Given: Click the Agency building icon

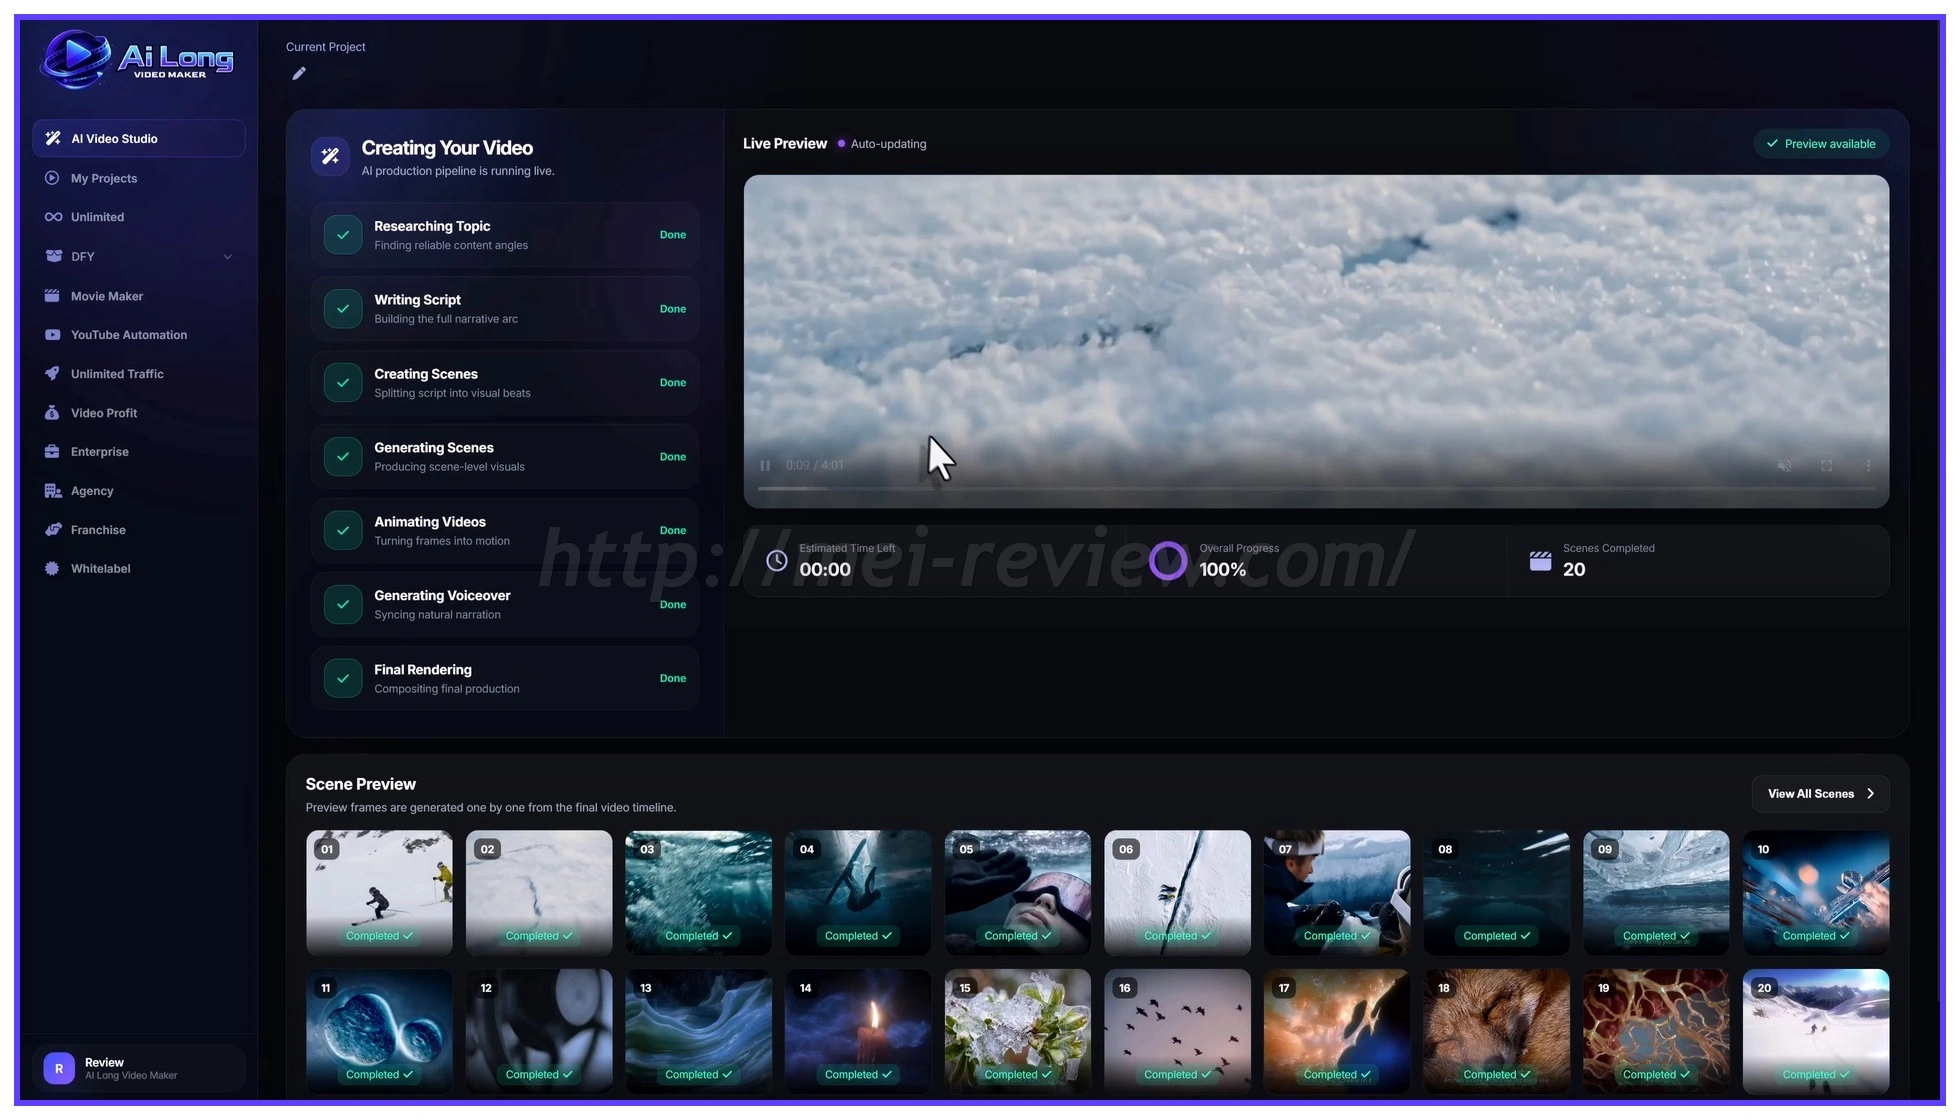Looking at the screenshot, I should click(x=53, y=491).
